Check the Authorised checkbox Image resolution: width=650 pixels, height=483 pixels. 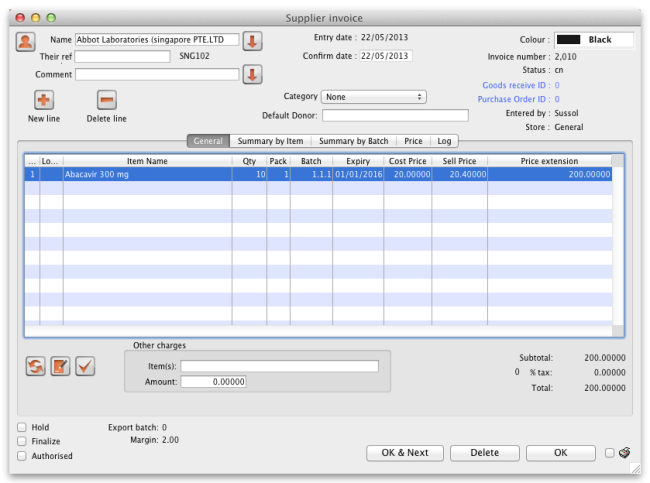[22, 456]
